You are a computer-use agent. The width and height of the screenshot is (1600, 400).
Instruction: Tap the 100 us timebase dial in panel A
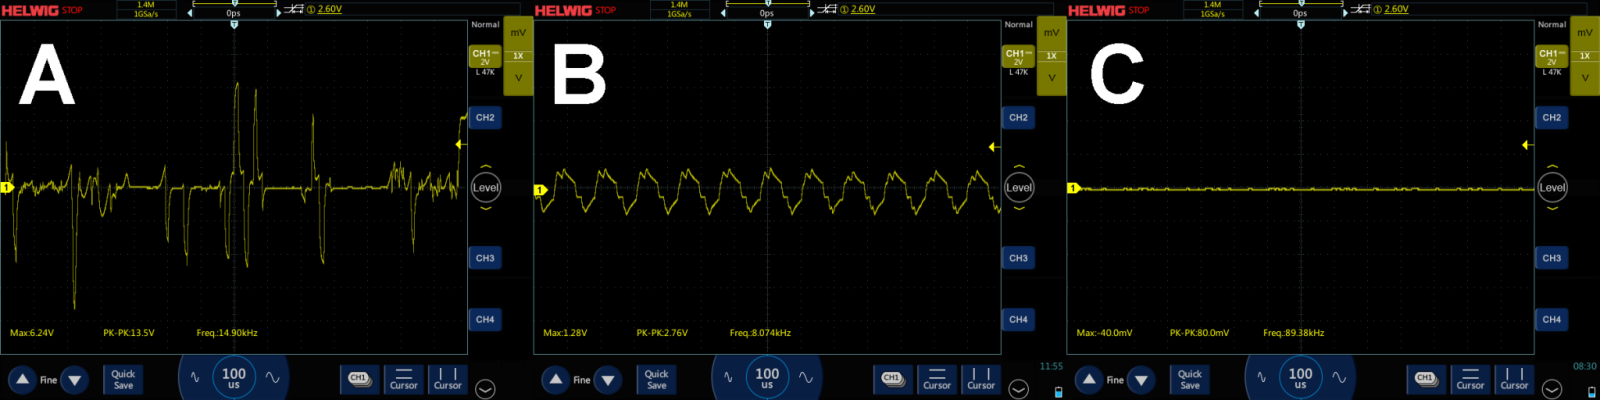pyautogui.click(x=234, y=378)
